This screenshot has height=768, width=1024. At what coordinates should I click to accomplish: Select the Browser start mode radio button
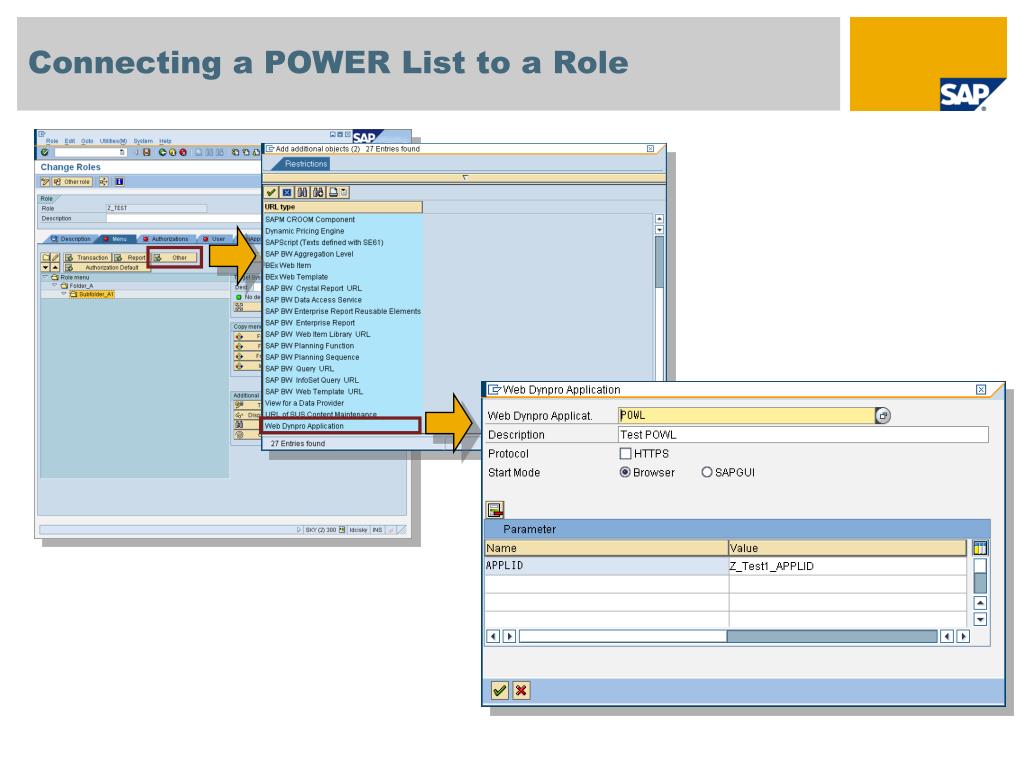[x=625, y=472]
